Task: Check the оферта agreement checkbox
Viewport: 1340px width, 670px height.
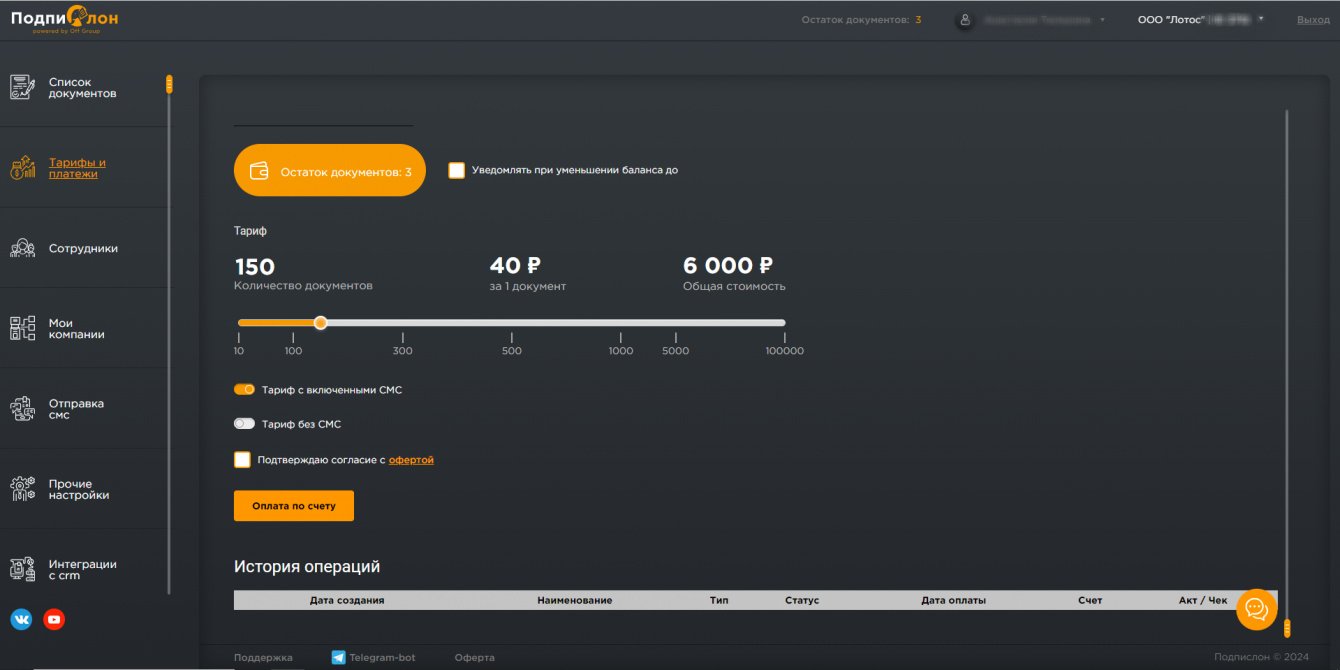Action: pyautogui.click(x=242, y=460)
